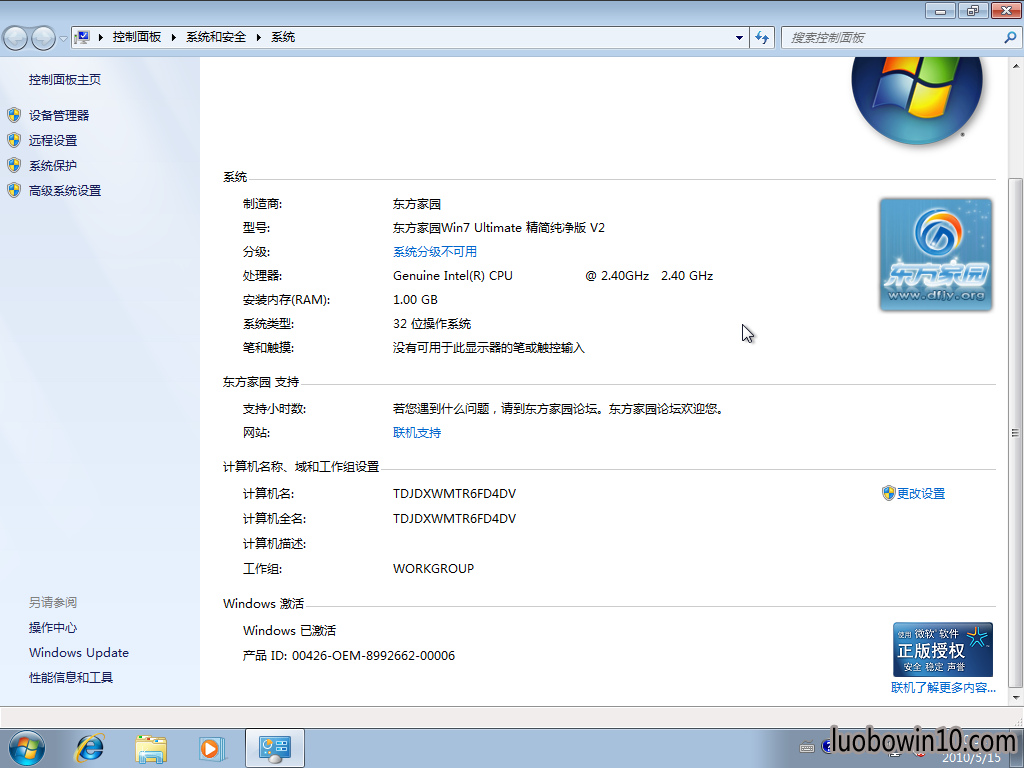Go back with the Back arrow button
The width and height of the screenshot is (1024, 768).
(x=16, y=38)
